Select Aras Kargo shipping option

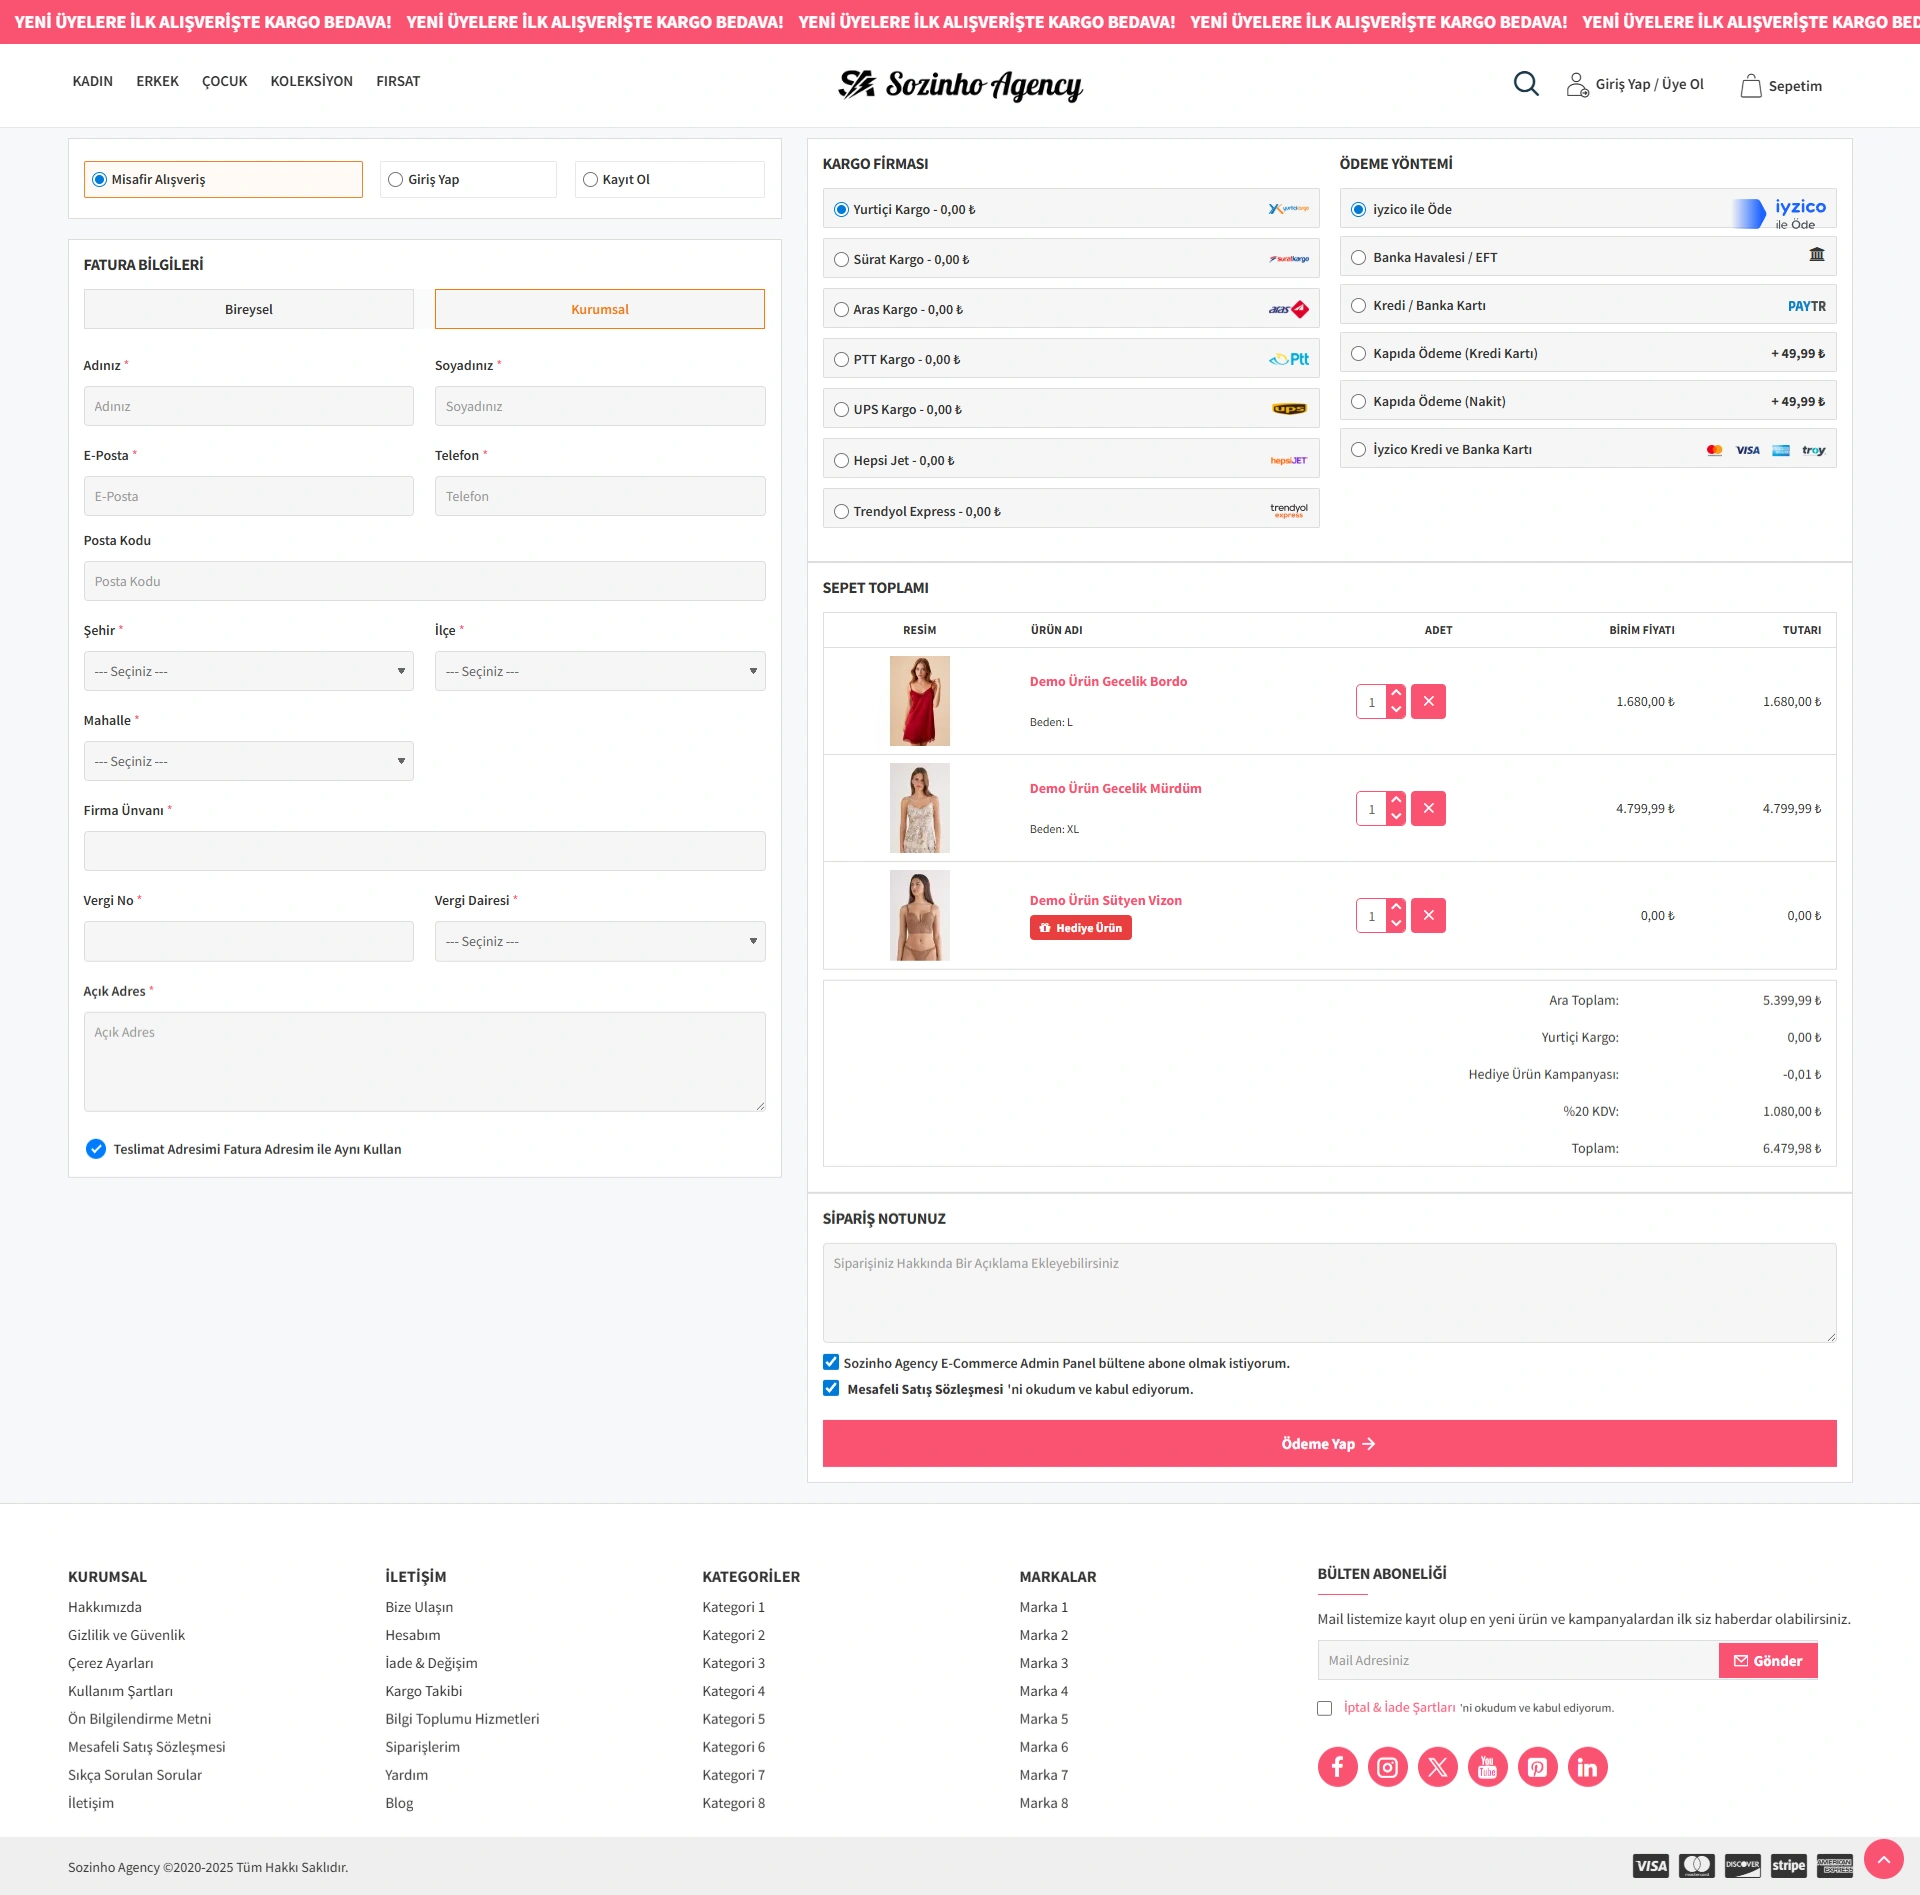tap(842, 310)
